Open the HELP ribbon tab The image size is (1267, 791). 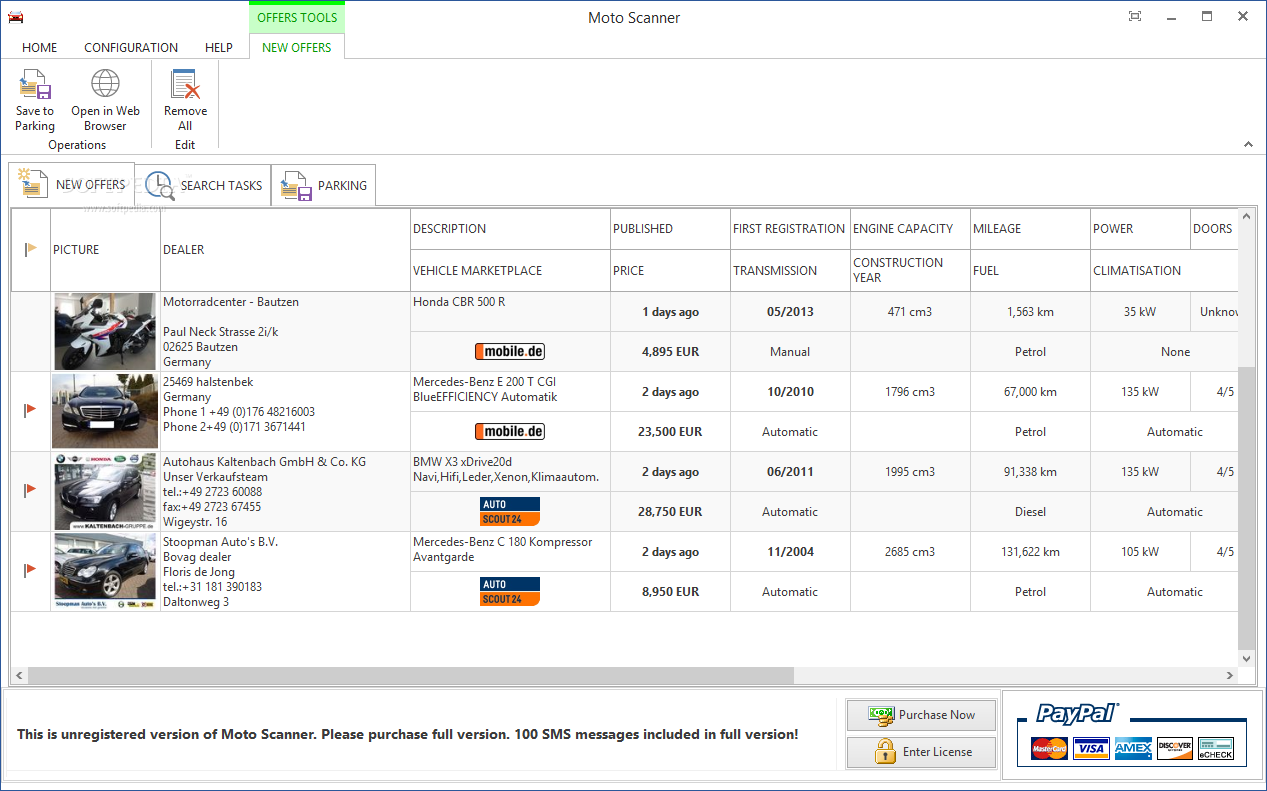(218, 47)
